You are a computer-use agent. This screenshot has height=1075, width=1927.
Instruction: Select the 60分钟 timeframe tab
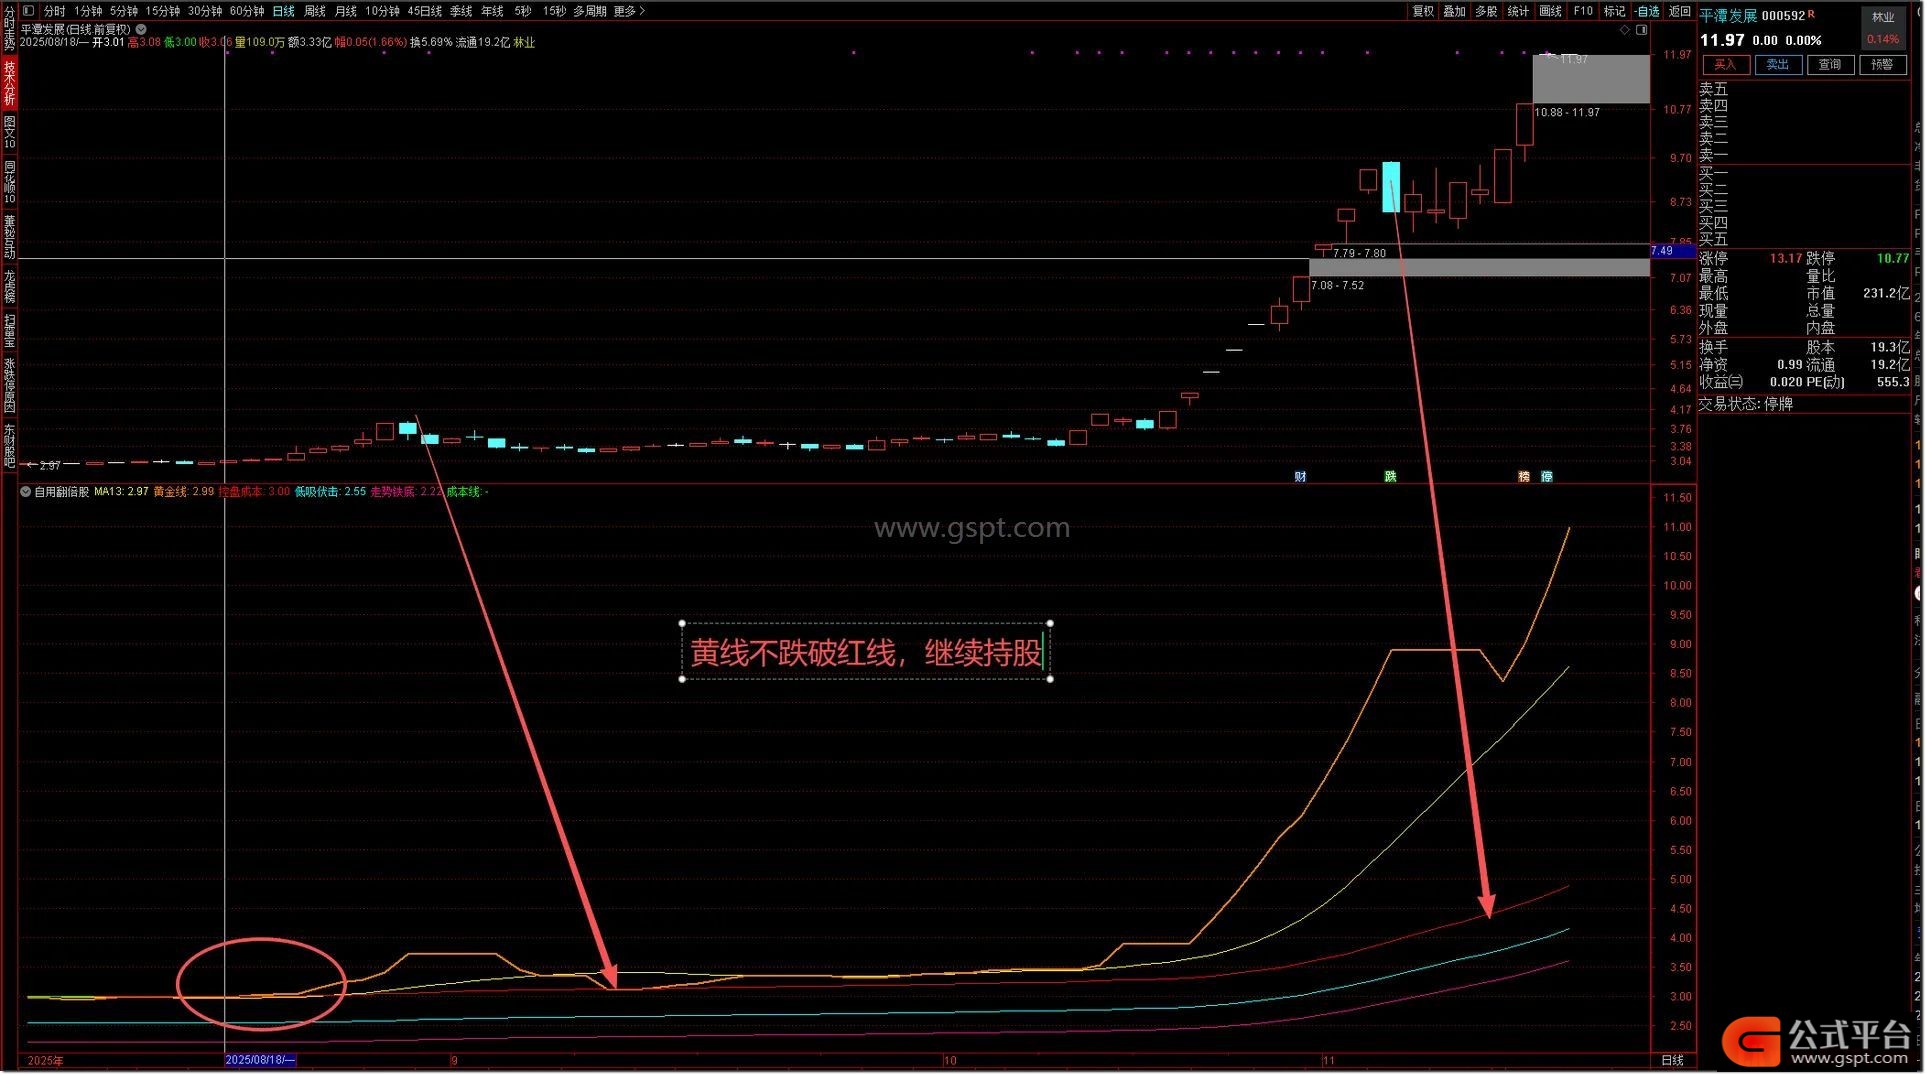(246, 11)
